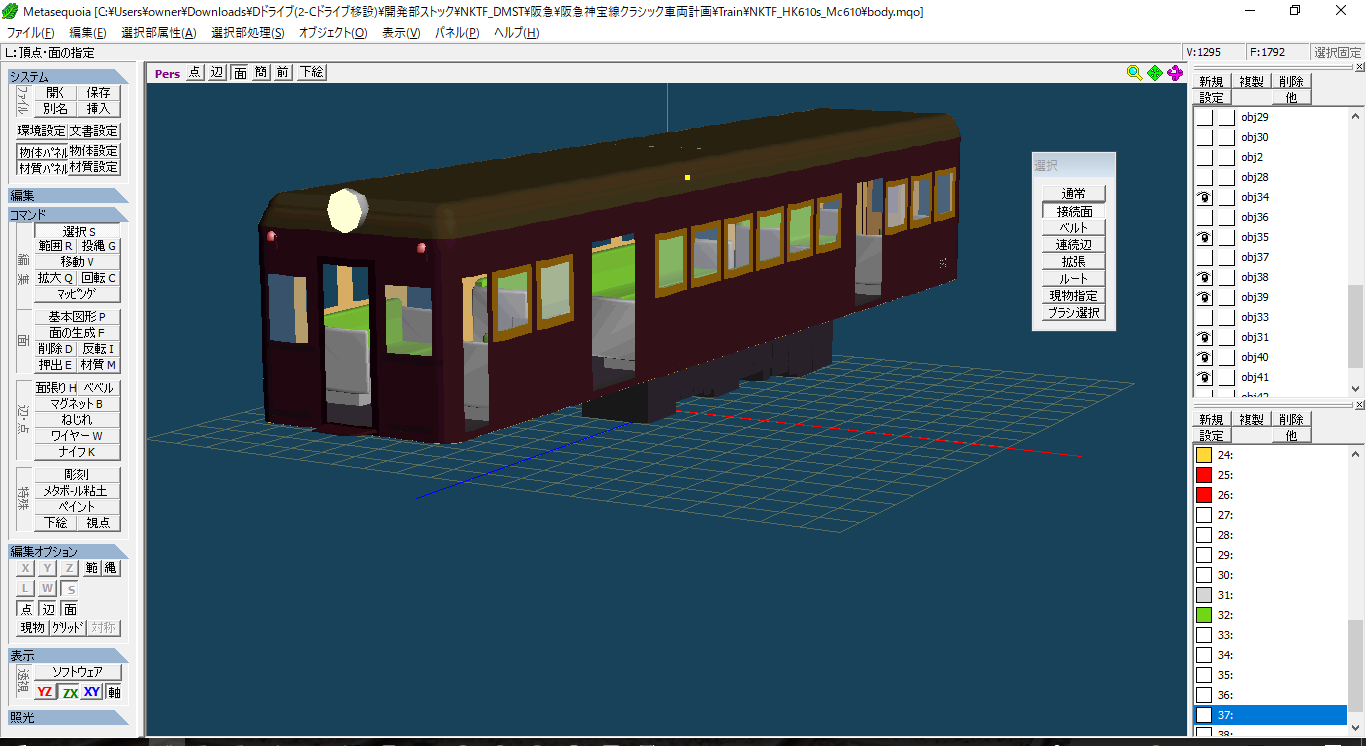Click the 下絵 button in viewport header
This screenshot has width=1366, height=746.
pyautogui.click(x=311, y=72)
